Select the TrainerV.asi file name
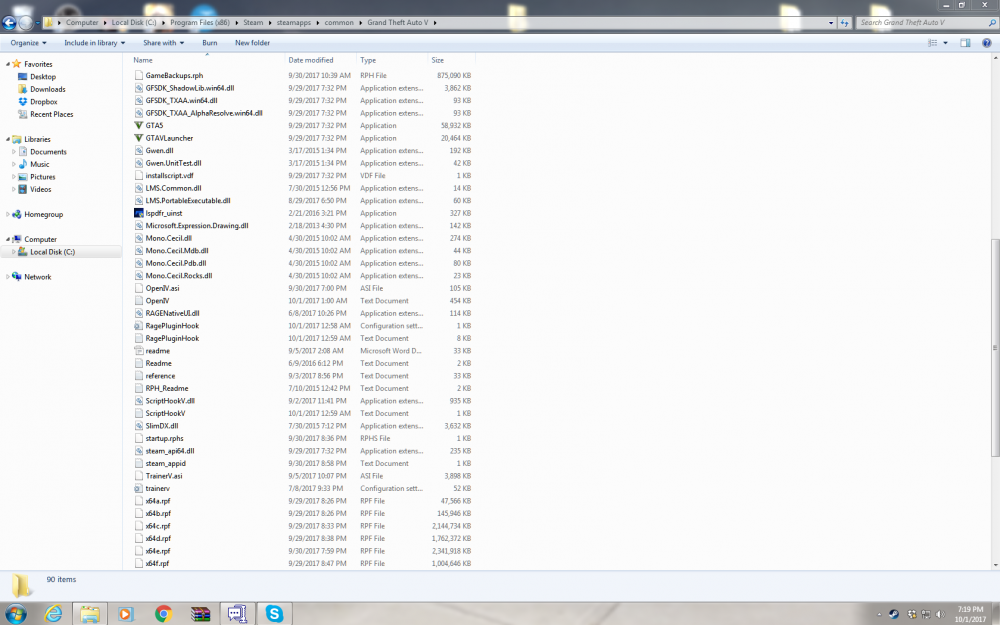The image size is (1000, 625). (x=164, y=476)
